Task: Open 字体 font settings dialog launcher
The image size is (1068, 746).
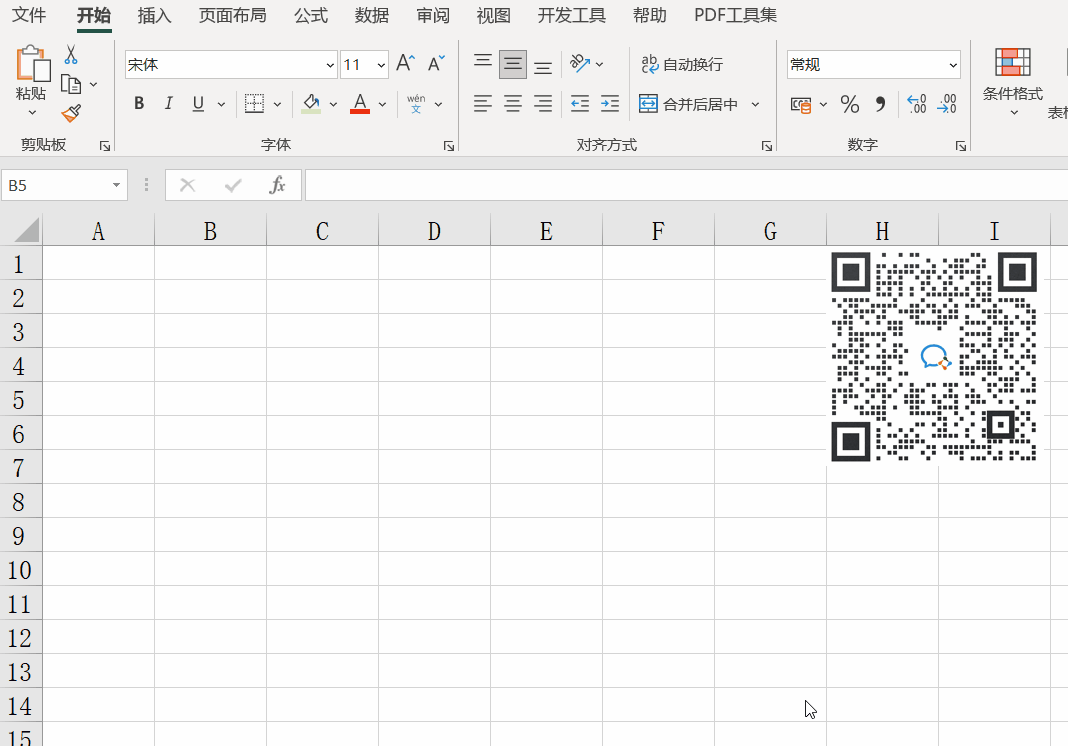Action: point(449,146)
